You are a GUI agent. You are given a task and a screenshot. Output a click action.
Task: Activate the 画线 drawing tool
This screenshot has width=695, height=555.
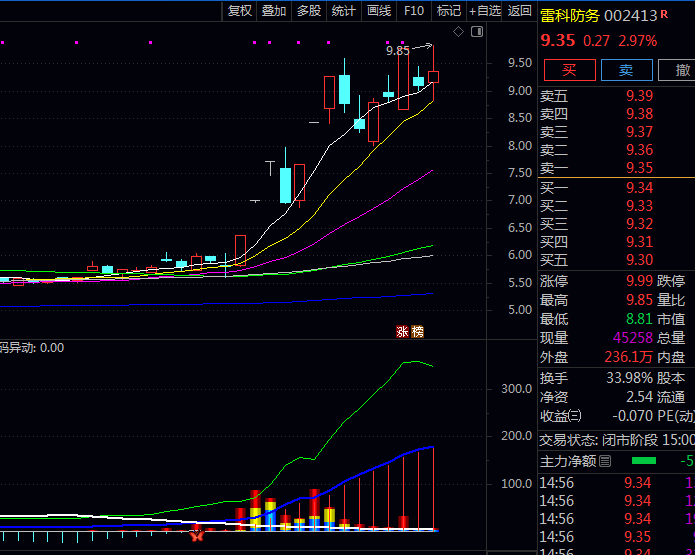coord(379,11)
